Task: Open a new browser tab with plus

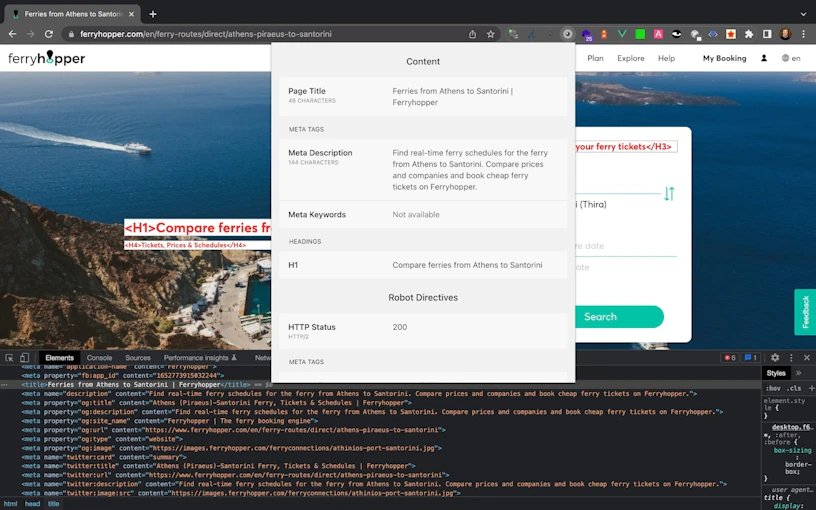Action: (x=152, y=14)
